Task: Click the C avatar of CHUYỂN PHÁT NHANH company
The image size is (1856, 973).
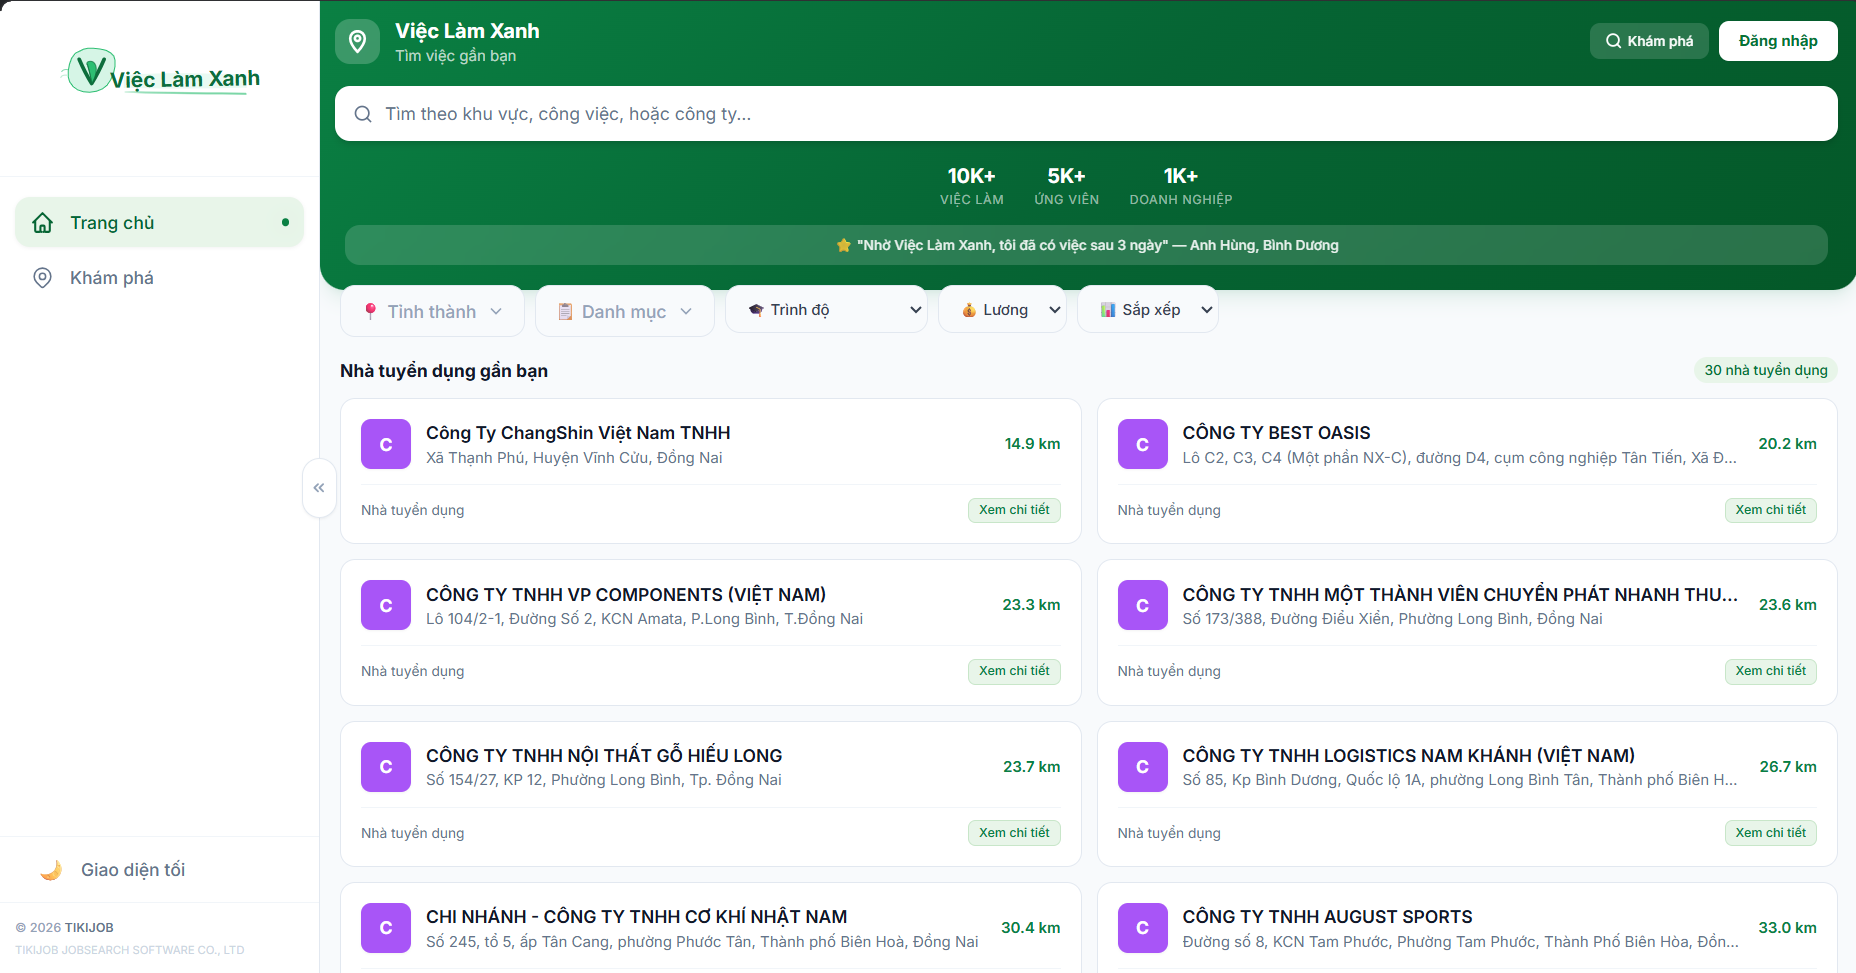Action: 1142,605
